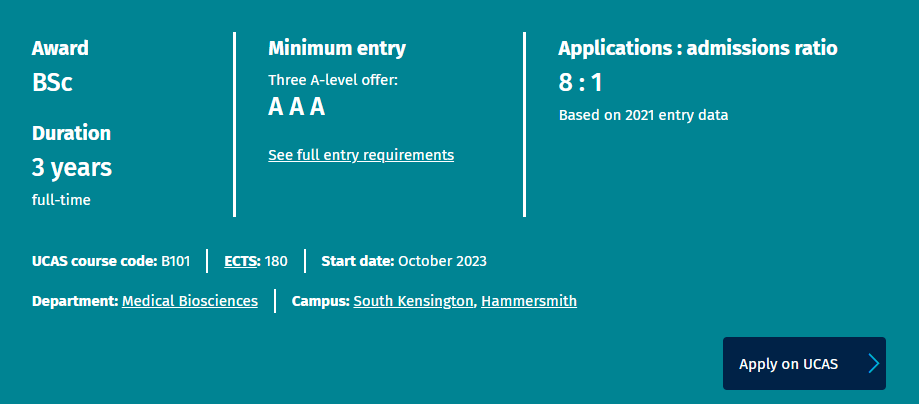This screenshot has width=919, height=404.
Task: Open the ECTS link
Action: point(241,261)
